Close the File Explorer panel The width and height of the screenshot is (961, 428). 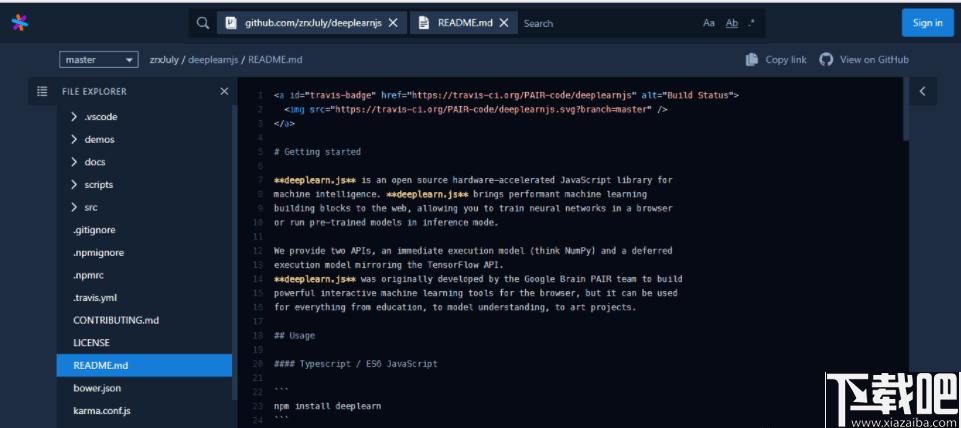(x=224, y=91)
